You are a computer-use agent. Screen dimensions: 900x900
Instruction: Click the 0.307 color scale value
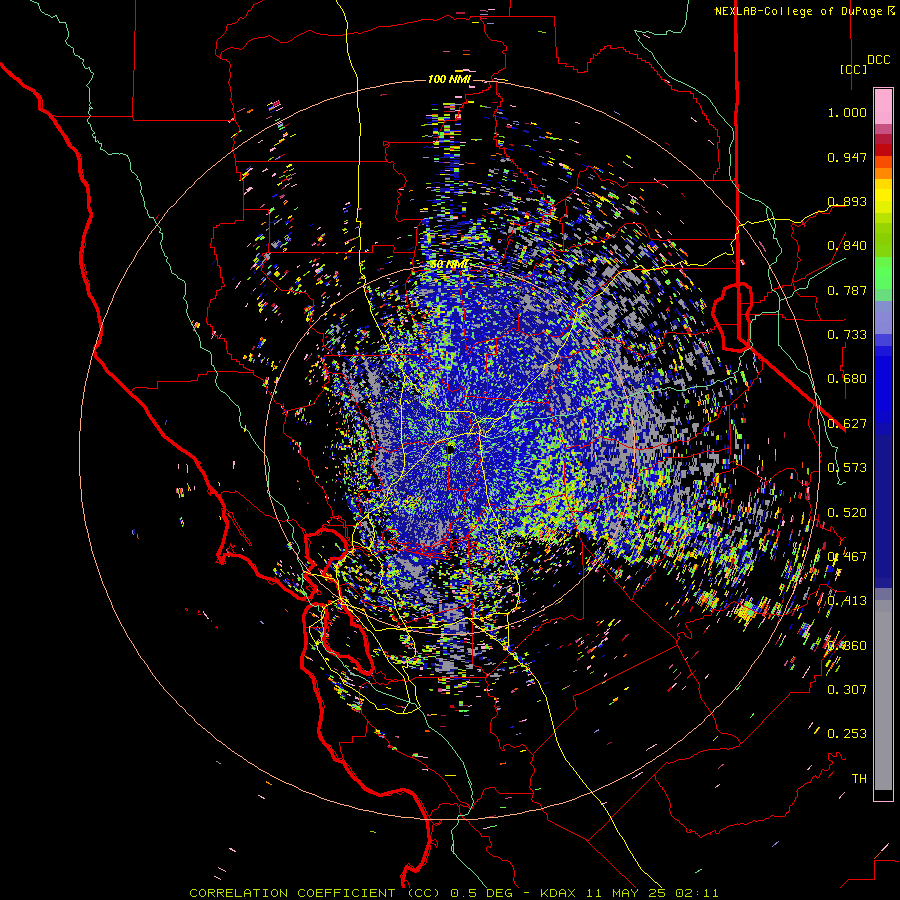[x=847, y=689]
